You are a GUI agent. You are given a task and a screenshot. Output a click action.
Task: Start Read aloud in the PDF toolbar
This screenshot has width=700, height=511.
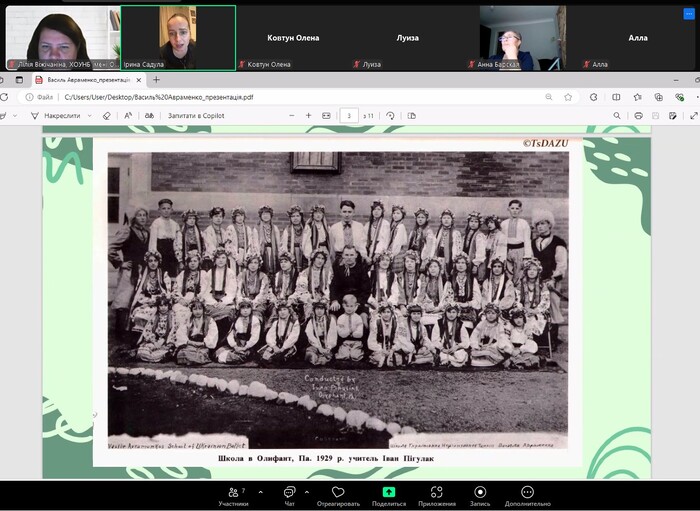point(150,116)
